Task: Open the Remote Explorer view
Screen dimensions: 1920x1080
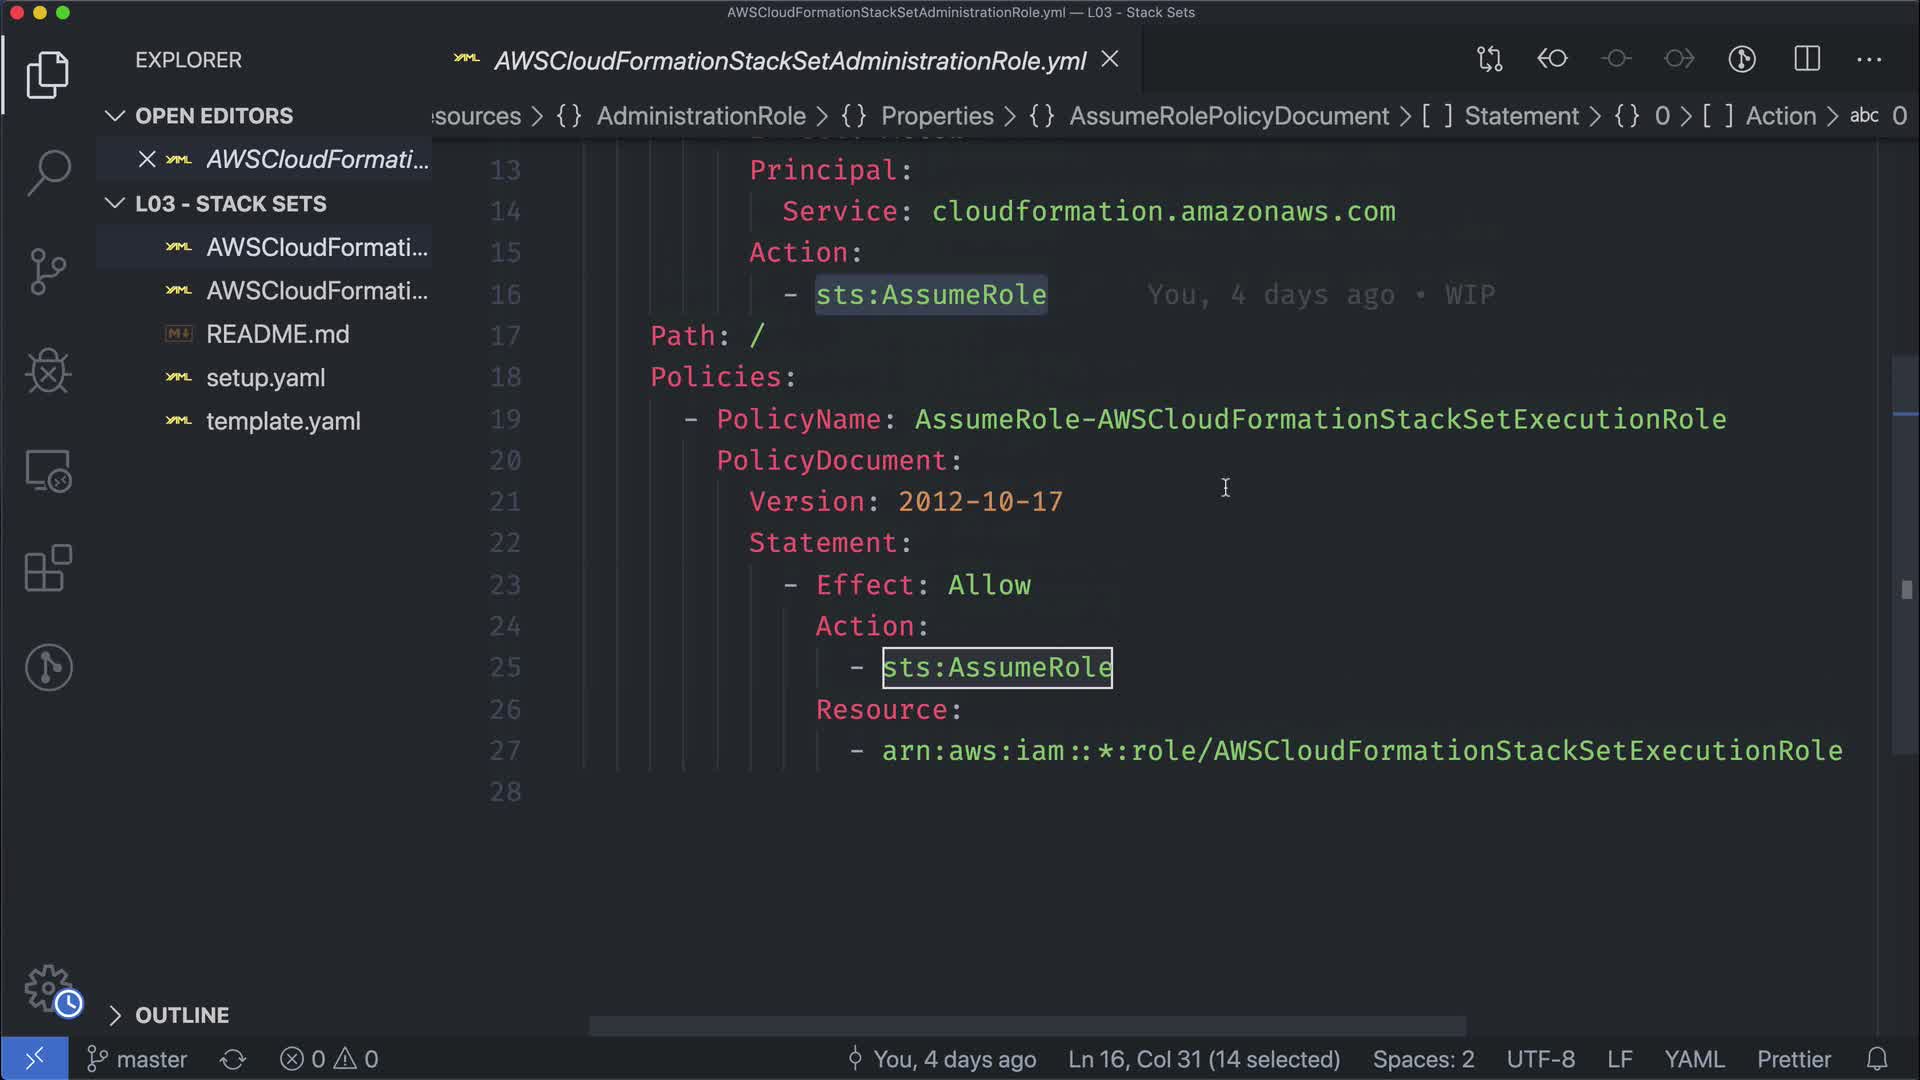Action: [x=48, y=470]
